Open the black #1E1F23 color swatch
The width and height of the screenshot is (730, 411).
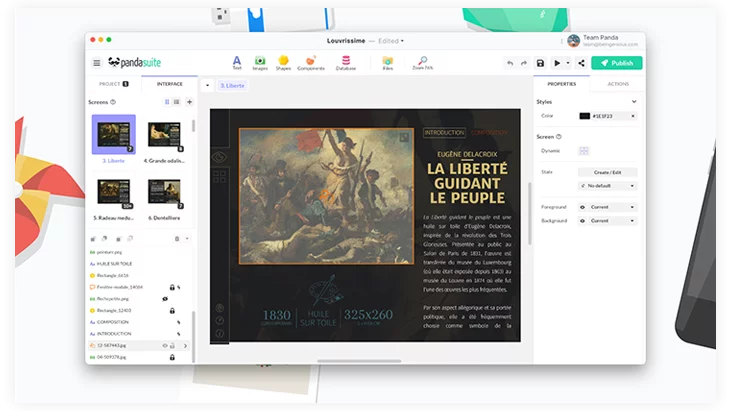click(x=584, y=116)
